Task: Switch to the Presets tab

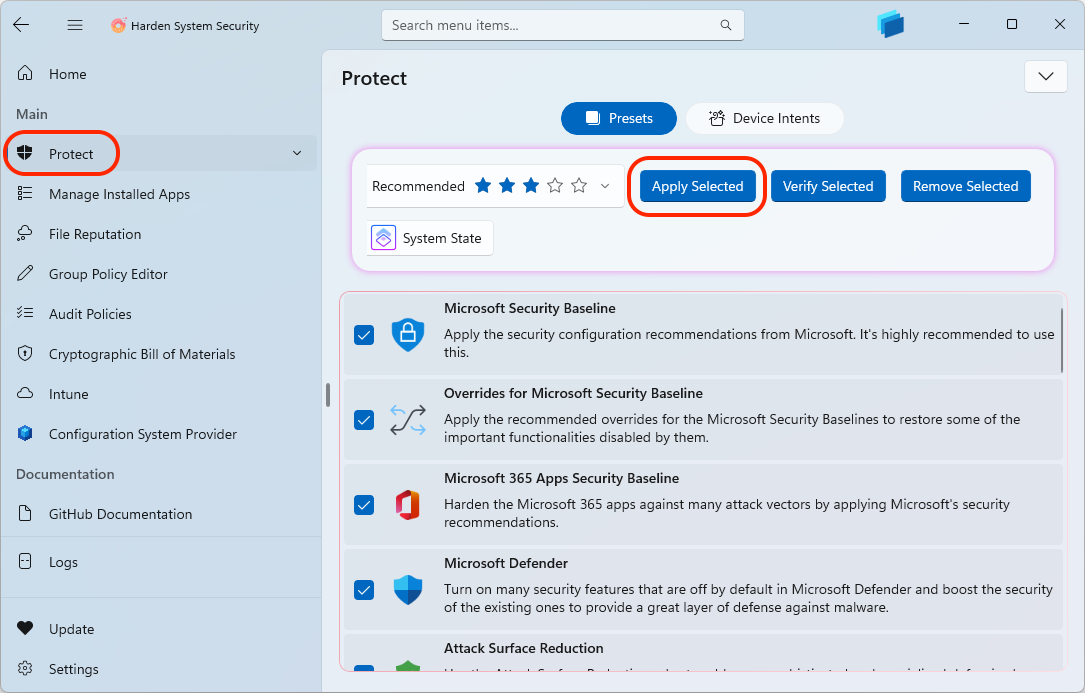Action: [619, 118]
